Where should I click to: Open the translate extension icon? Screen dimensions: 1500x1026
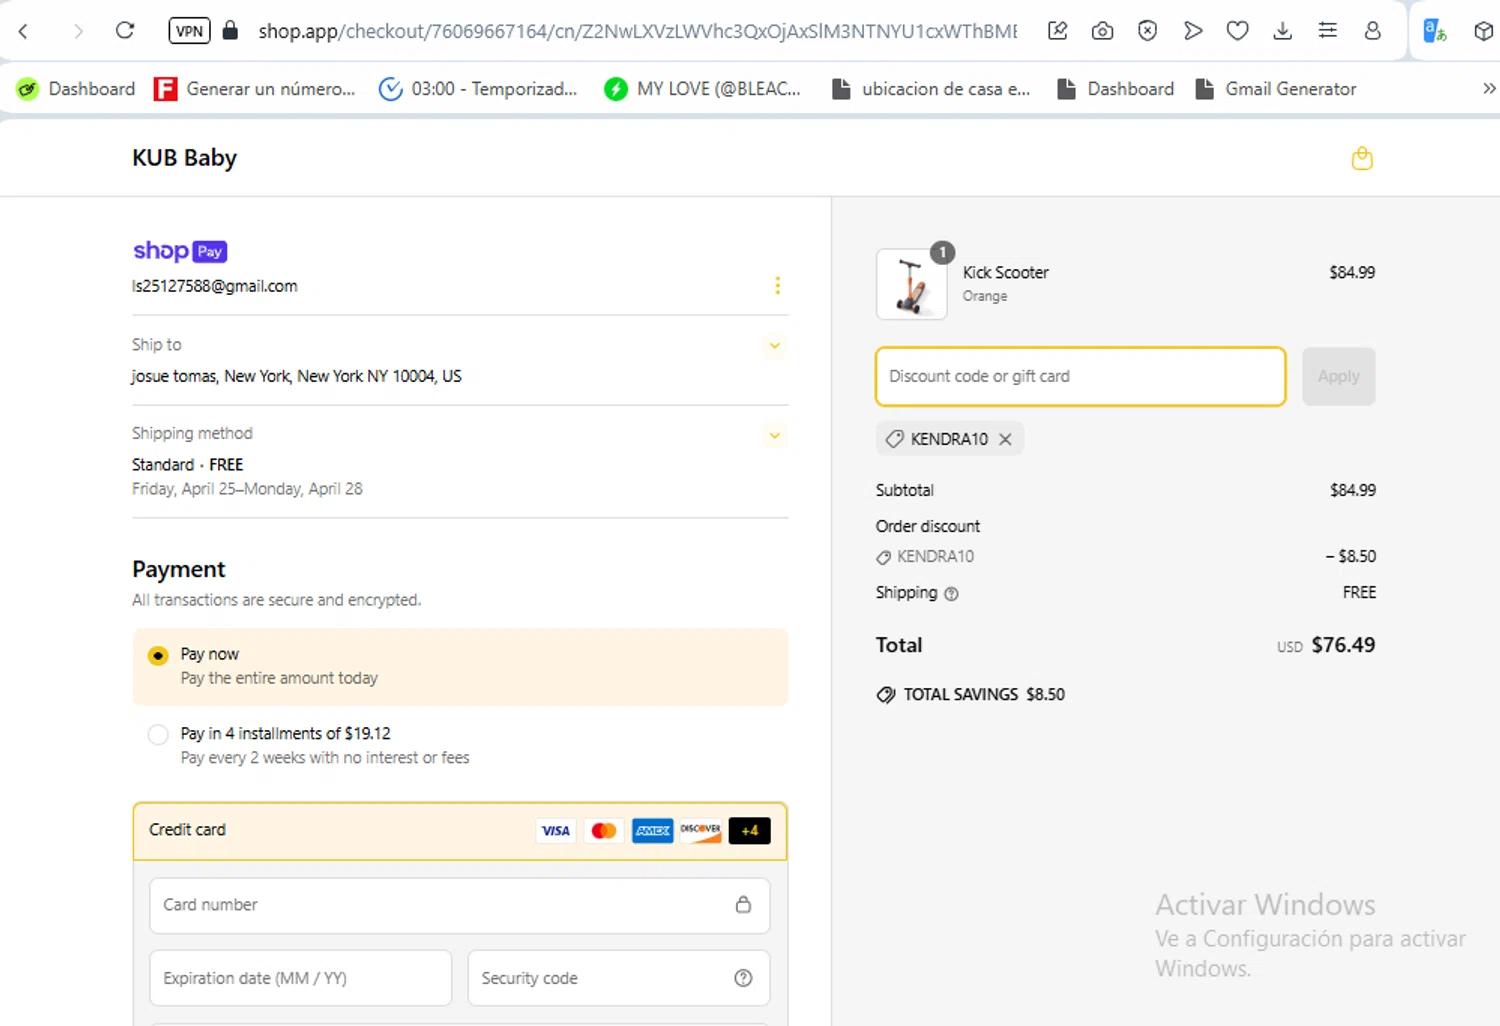[1435, 31]
